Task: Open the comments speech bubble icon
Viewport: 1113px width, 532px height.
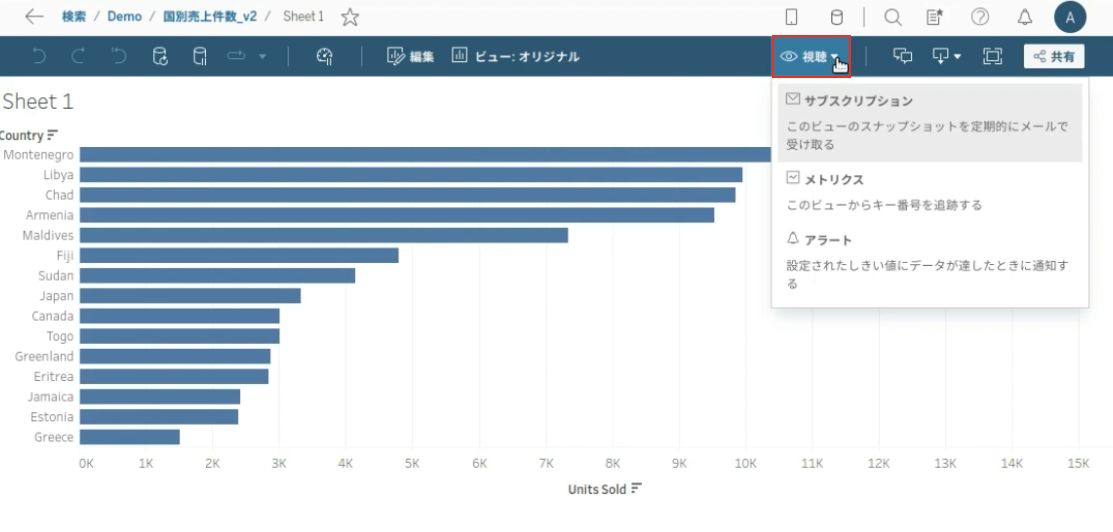Action: [x=903, y=57]
